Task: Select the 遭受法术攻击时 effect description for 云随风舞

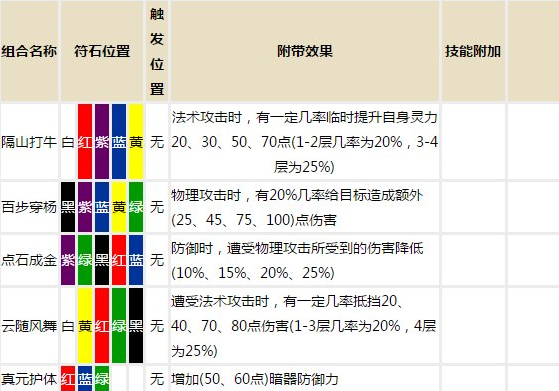Action: (304, 326)
